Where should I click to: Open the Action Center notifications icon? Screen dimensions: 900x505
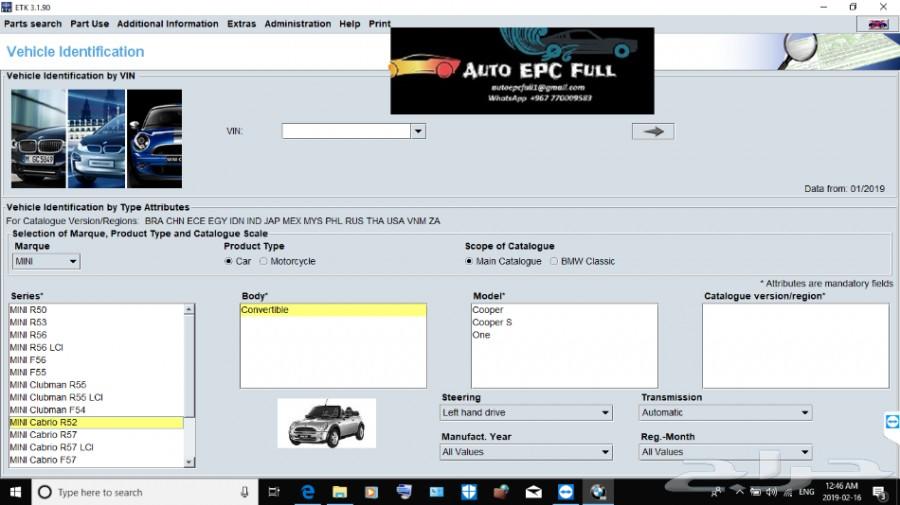(x=879, y=492)
